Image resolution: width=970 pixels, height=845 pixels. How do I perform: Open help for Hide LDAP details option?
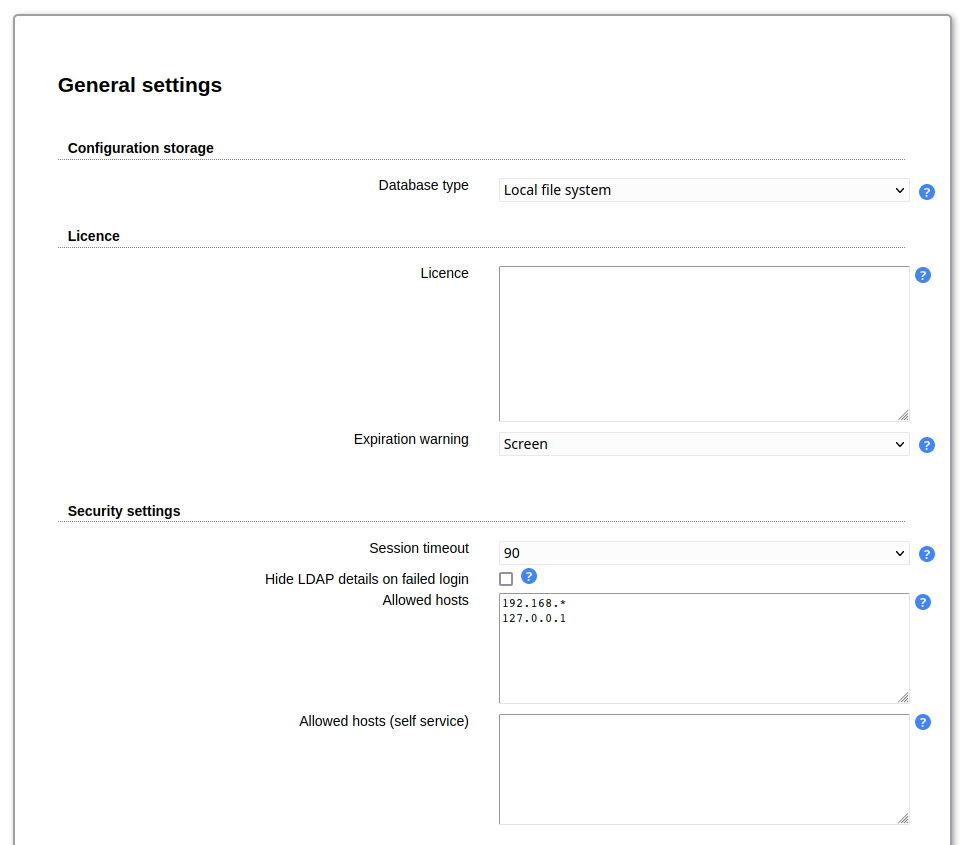click(529, 576)
